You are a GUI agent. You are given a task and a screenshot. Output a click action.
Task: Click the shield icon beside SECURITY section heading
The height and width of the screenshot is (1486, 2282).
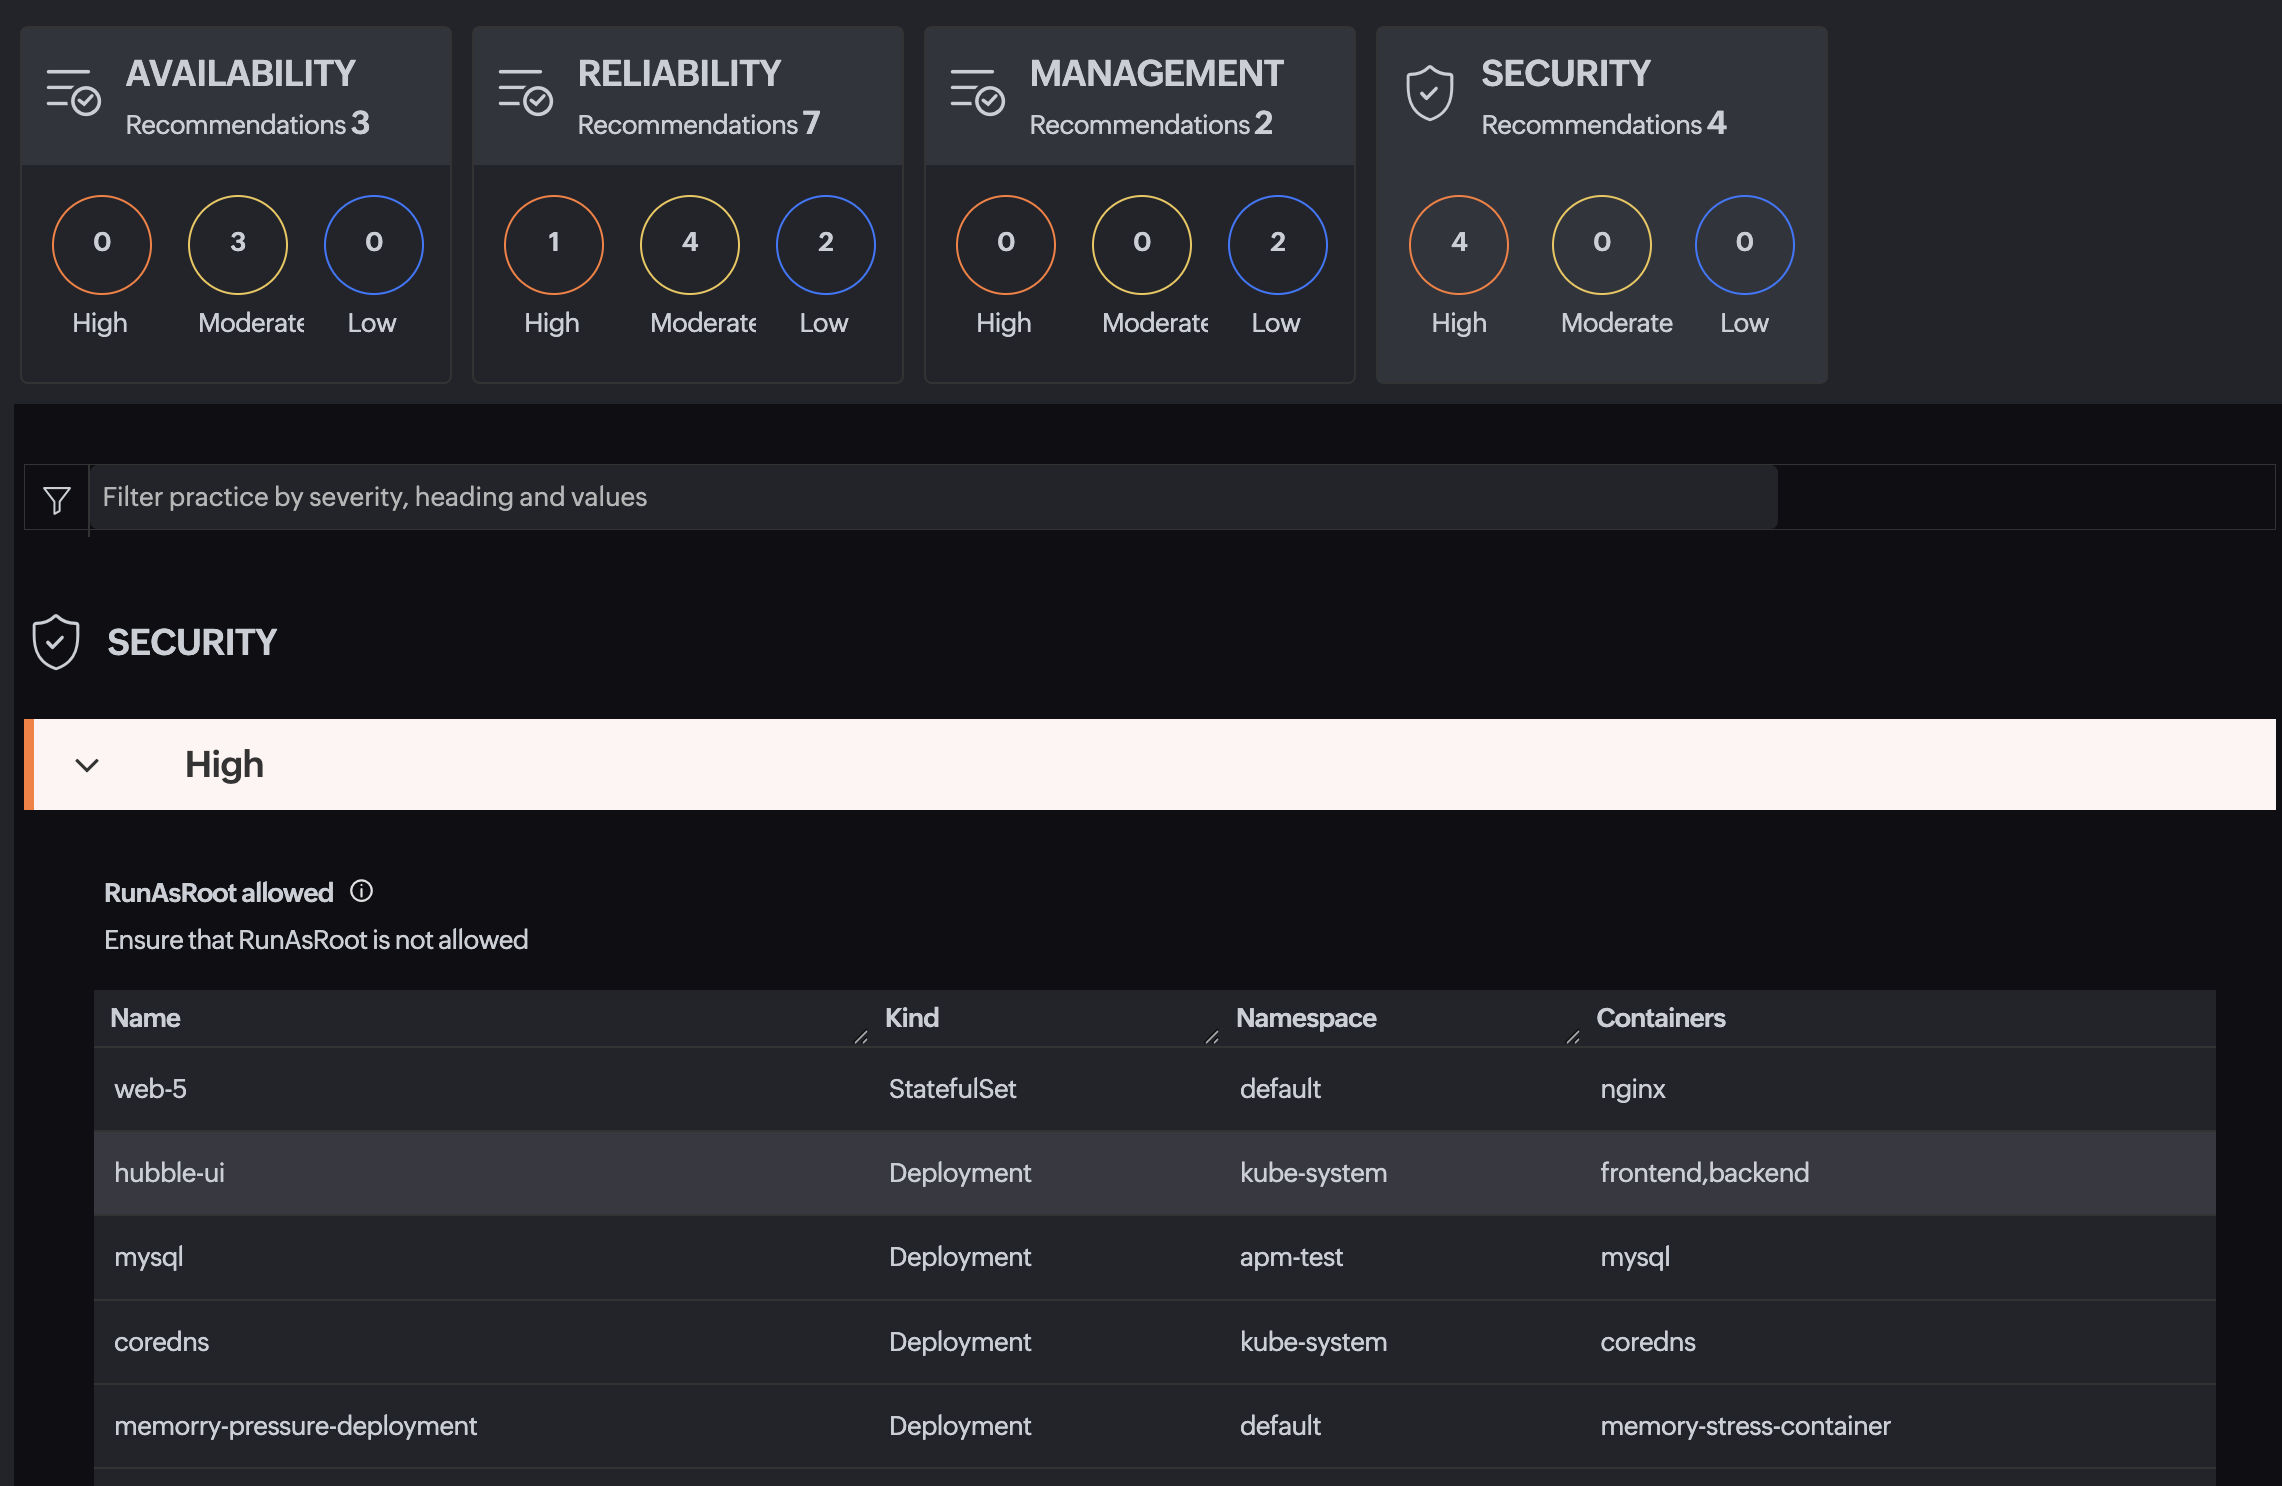(x=56, y=642)
